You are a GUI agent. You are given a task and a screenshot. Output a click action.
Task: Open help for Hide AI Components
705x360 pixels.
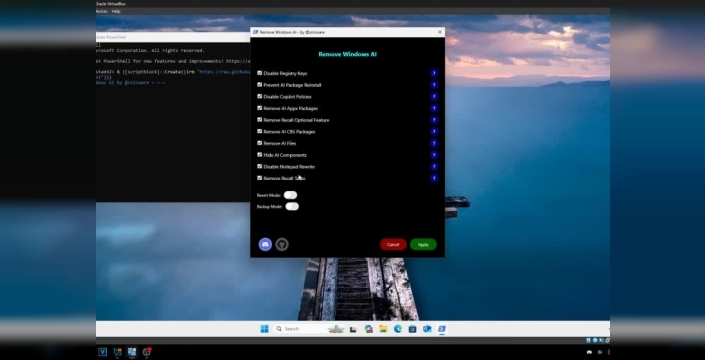[x=434, y=155]
